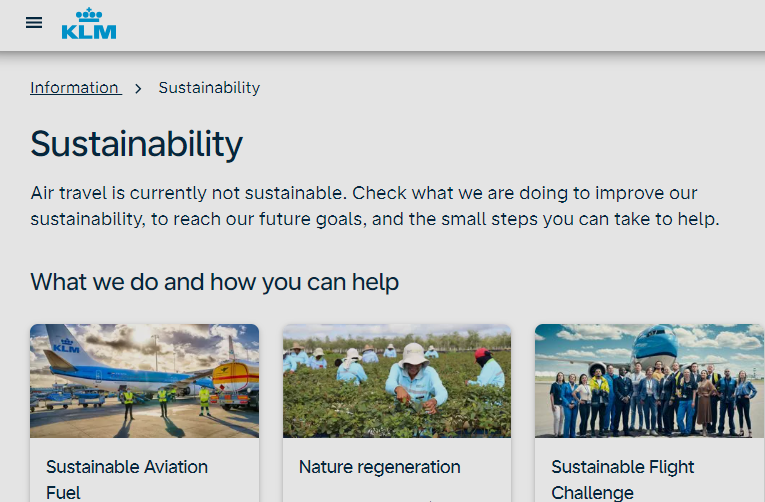This screenshot has height=502, width=765.
Task: Click the KLM crown logo
Action: coord(89,24)
